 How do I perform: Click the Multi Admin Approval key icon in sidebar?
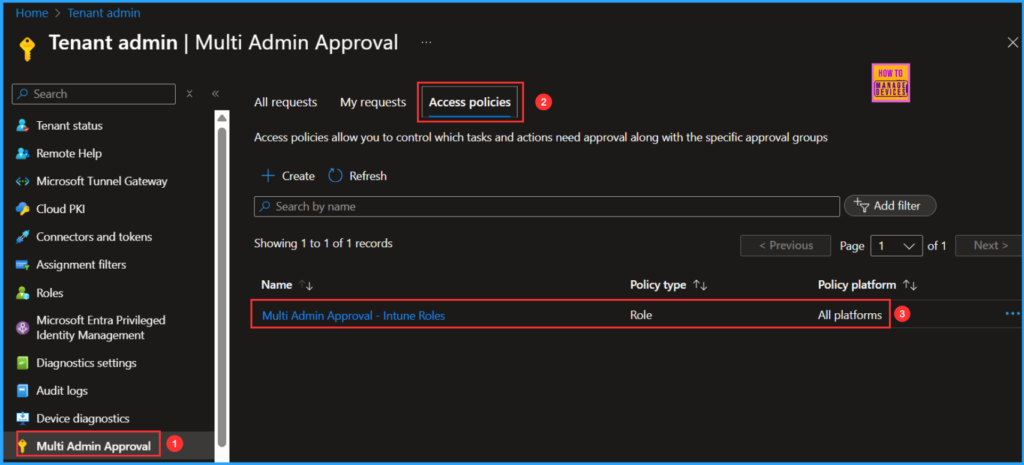click(24, 446)
